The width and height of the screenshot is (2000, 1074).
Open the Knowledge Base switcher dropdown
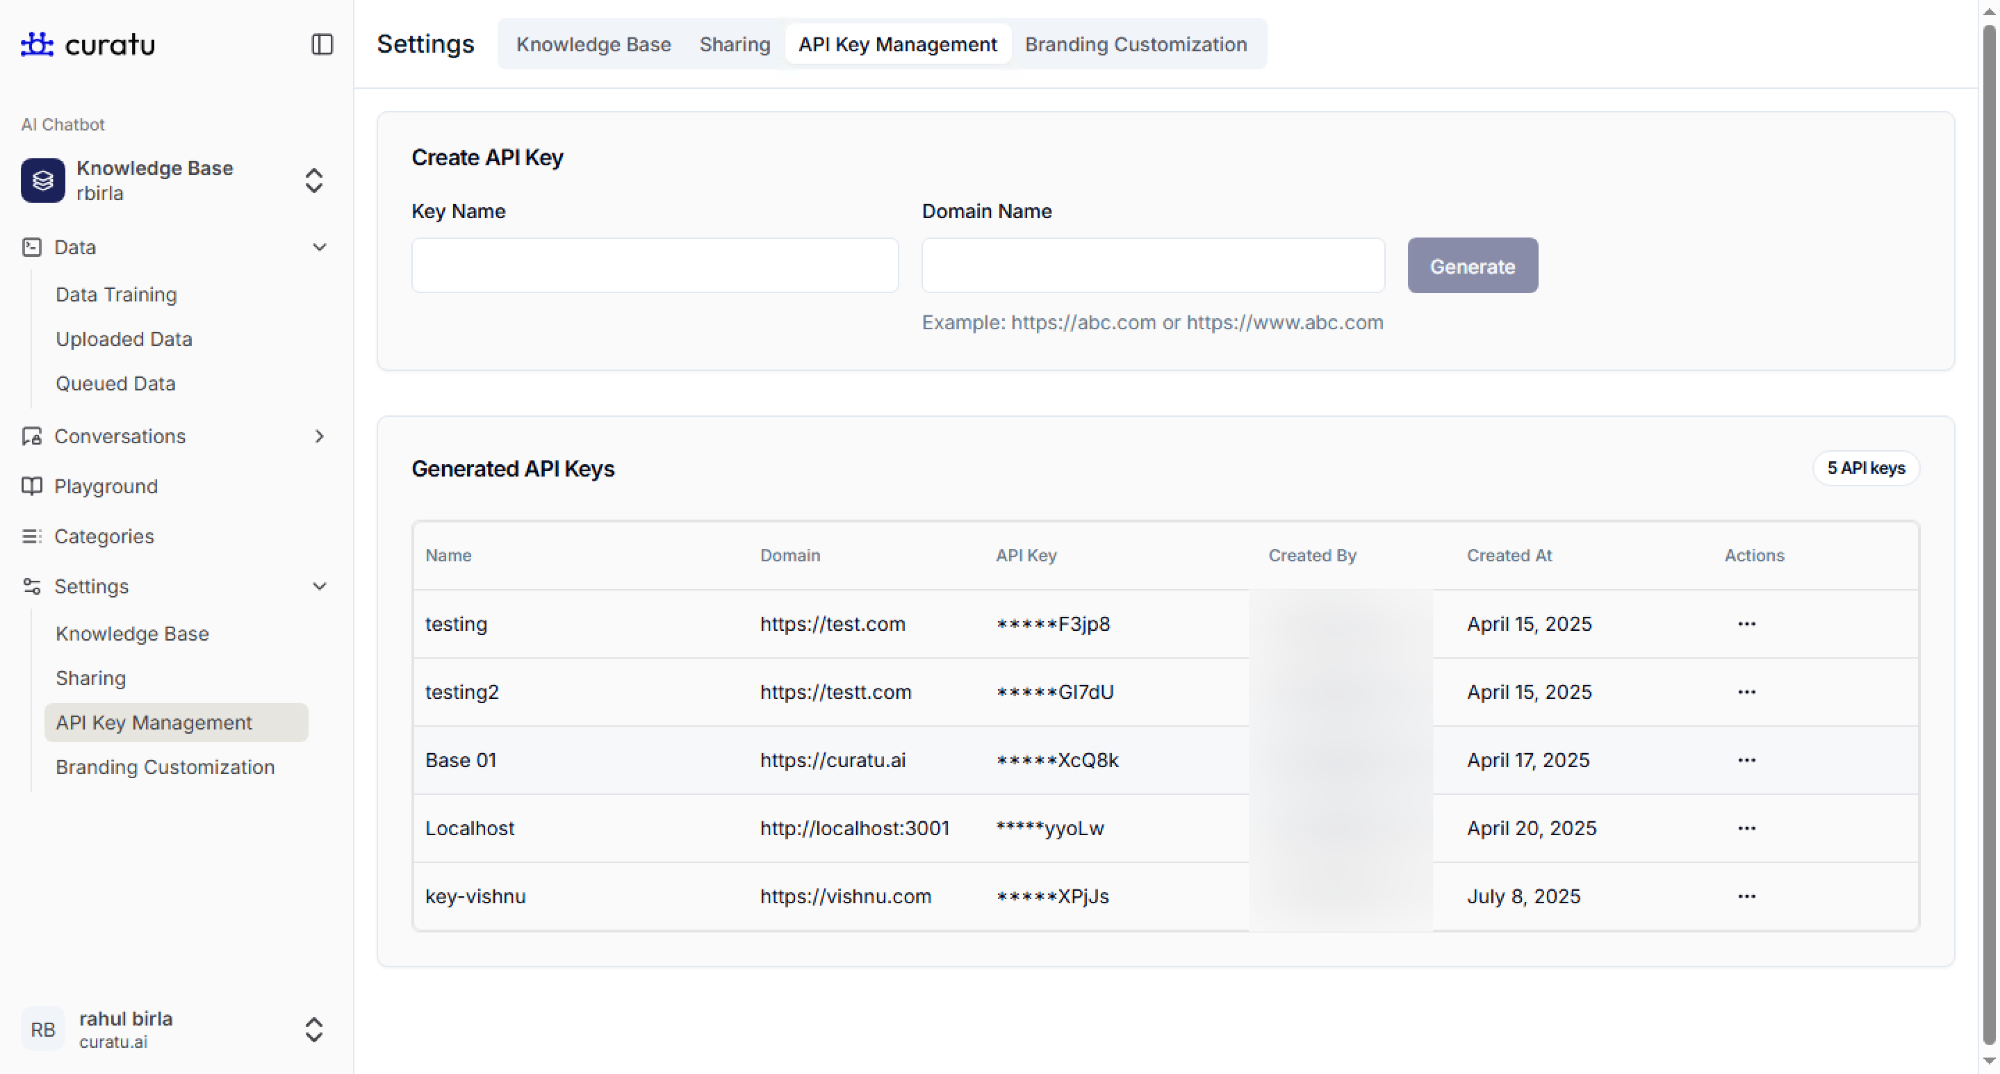[314, 180]
